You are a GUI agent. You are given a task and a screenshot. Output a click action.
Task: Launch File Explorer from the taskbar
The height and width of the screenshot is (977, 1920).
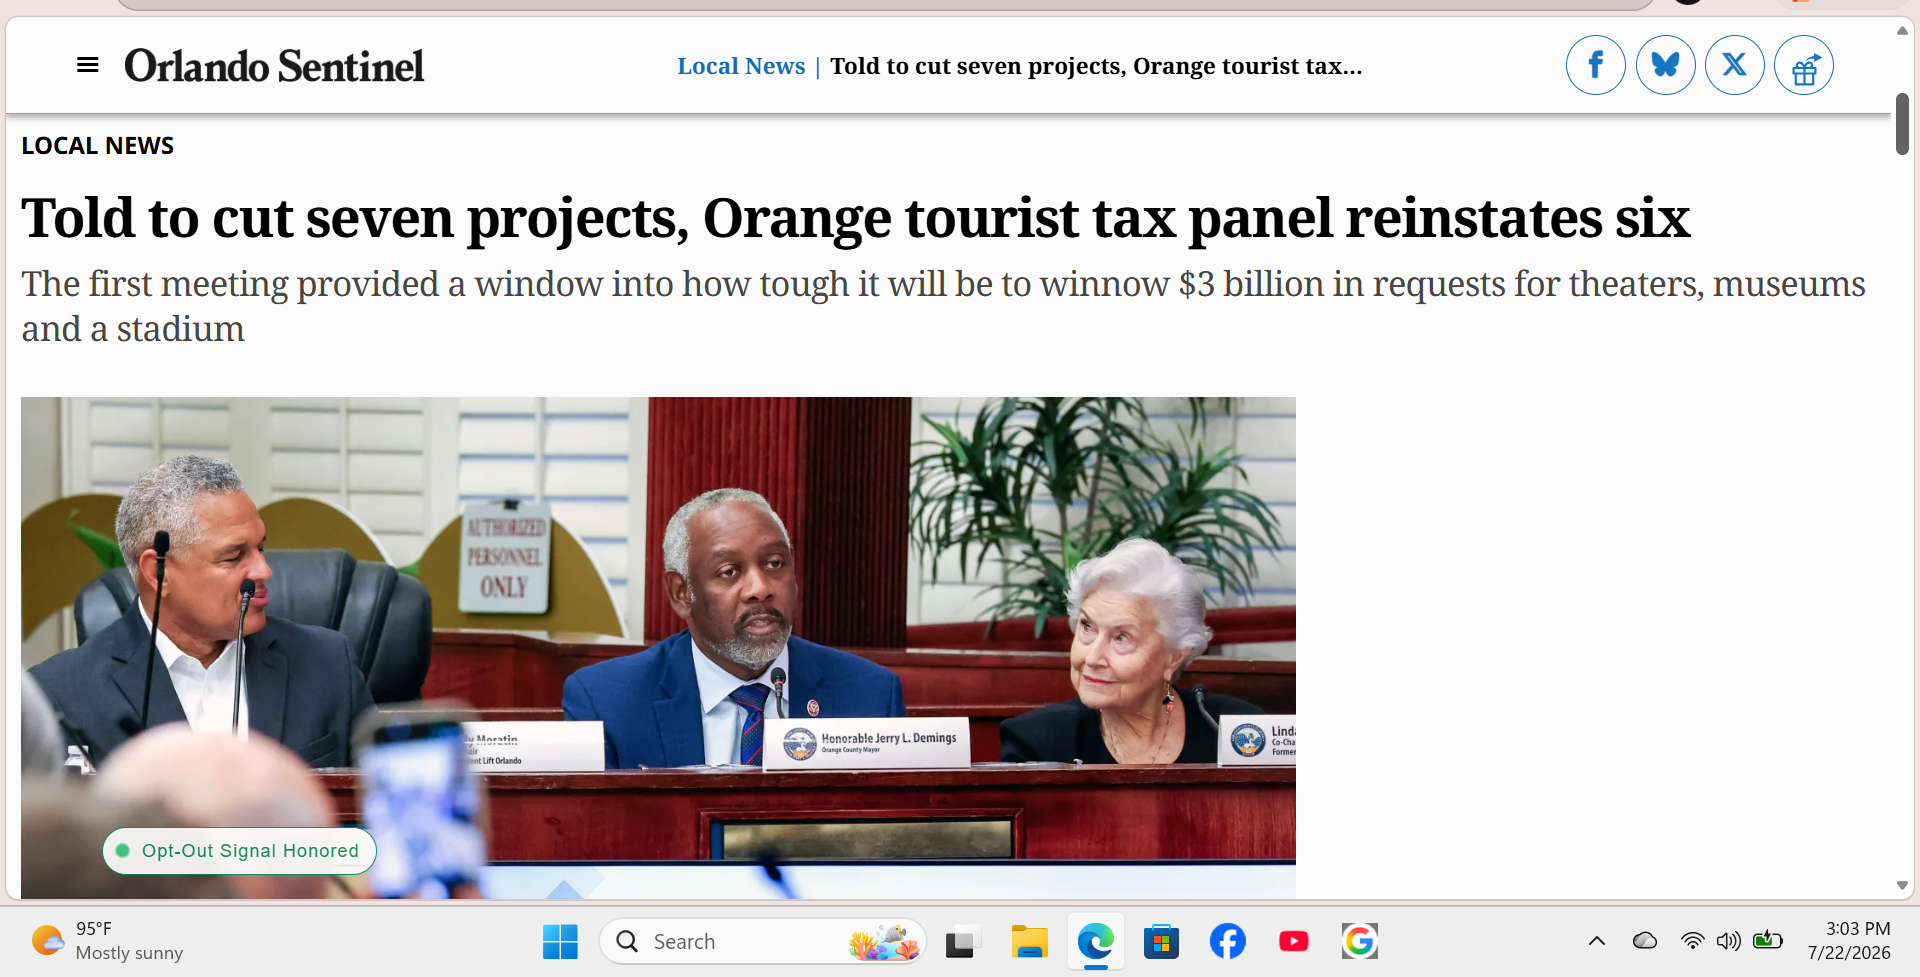click(x=1029, y=942)
